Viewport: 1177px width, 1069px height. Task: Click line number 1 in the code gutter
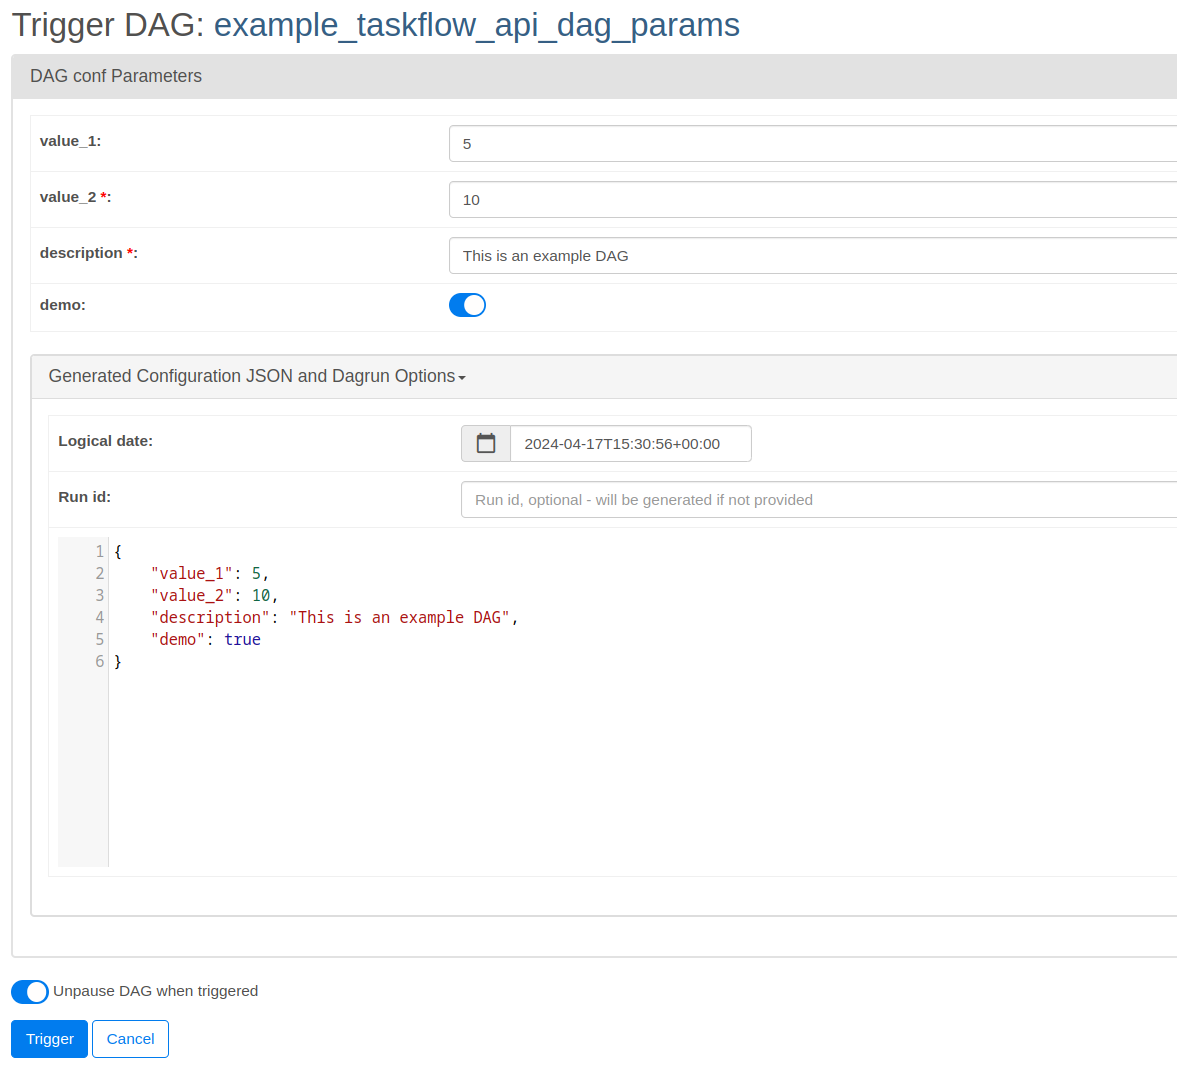[x=99, y=551]
